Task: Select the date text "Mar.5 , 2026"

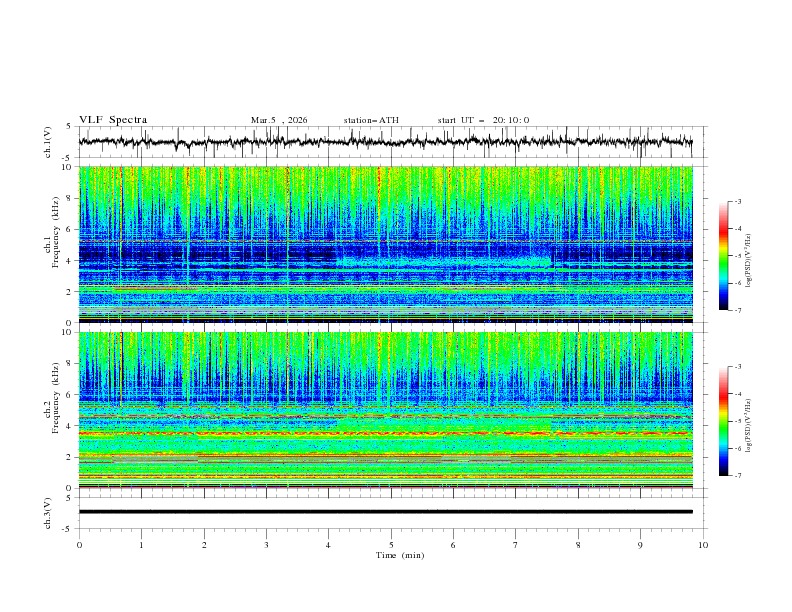Action: coord(279,120)
